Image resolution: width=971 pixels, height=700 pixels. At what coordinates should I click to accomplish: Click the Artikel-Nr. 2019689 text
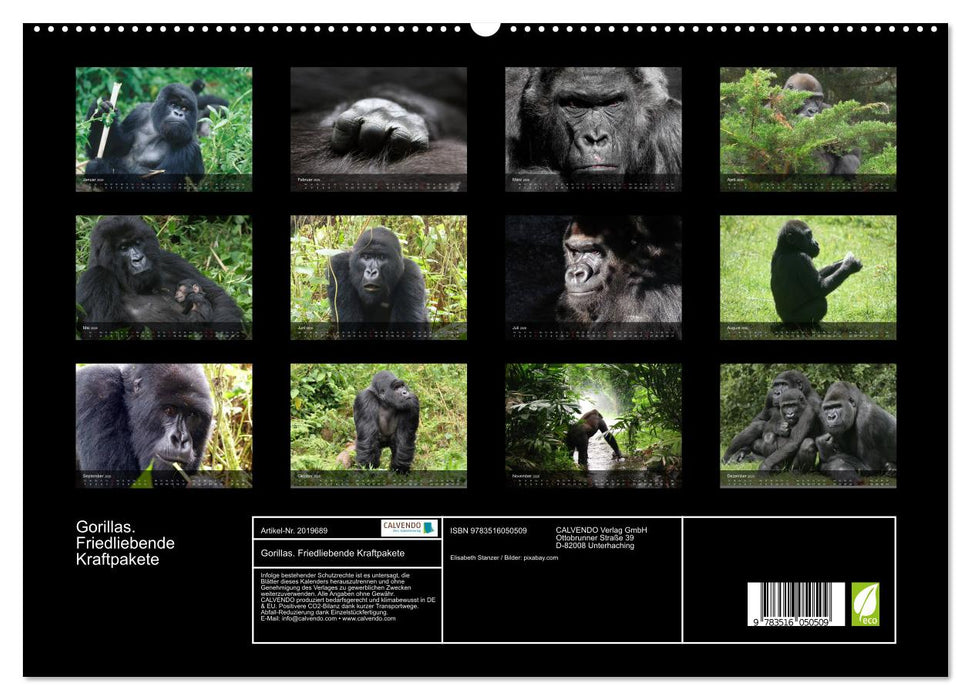click(x=294, y=530)
